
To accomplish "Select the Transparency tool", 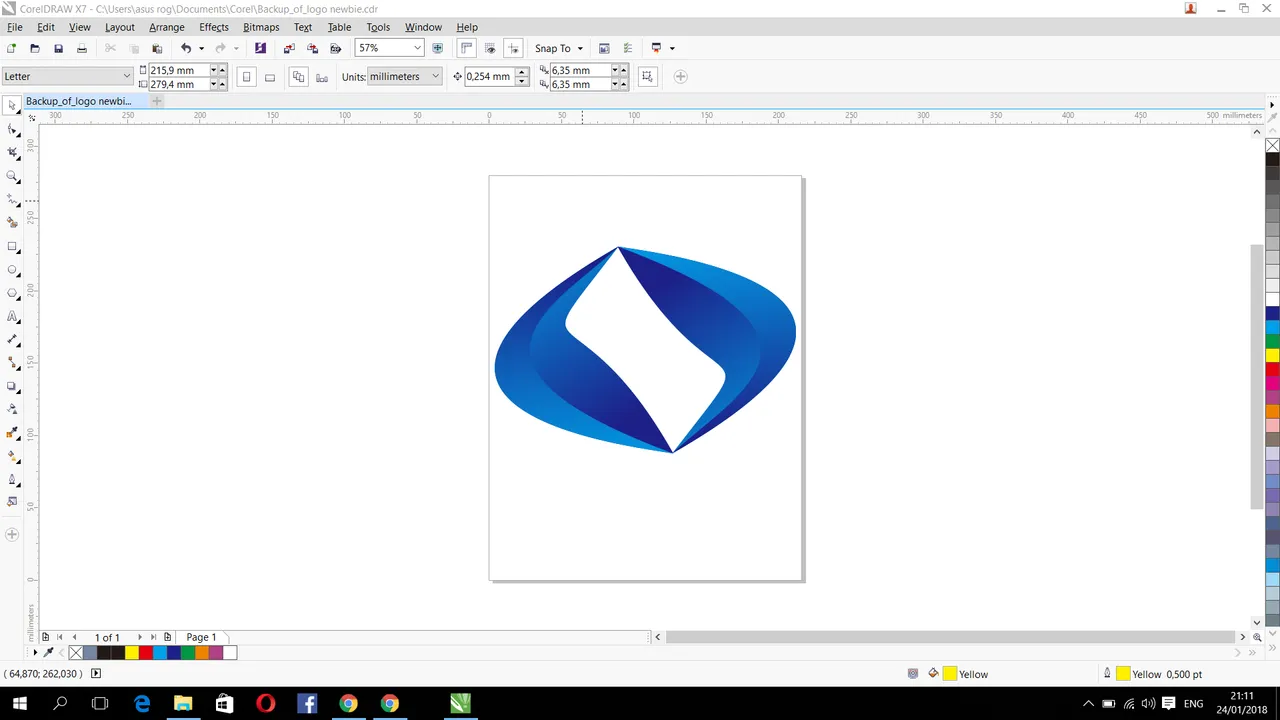I will click(12, 409).
